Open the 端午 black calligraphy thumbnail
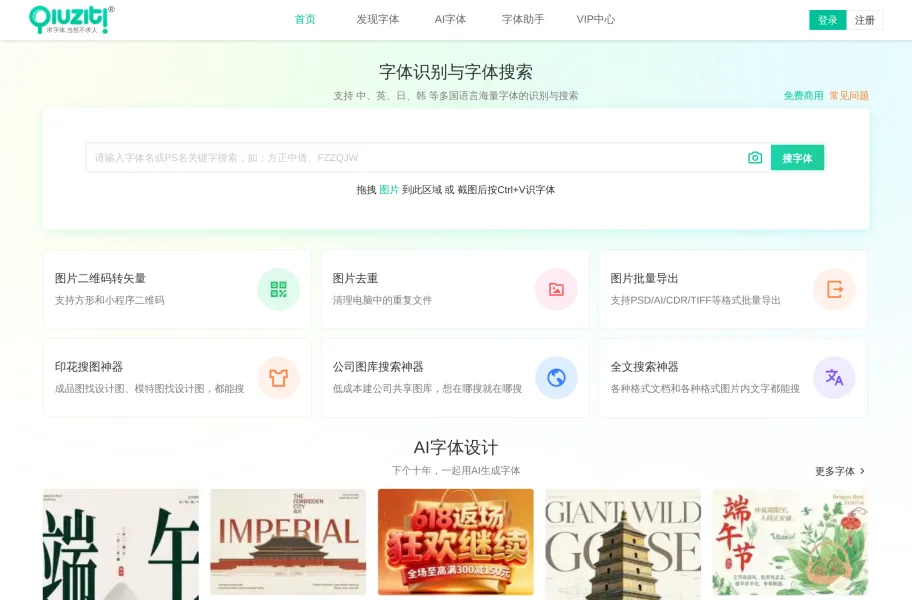This screenshot has height=600, width=912. [121, 544]
